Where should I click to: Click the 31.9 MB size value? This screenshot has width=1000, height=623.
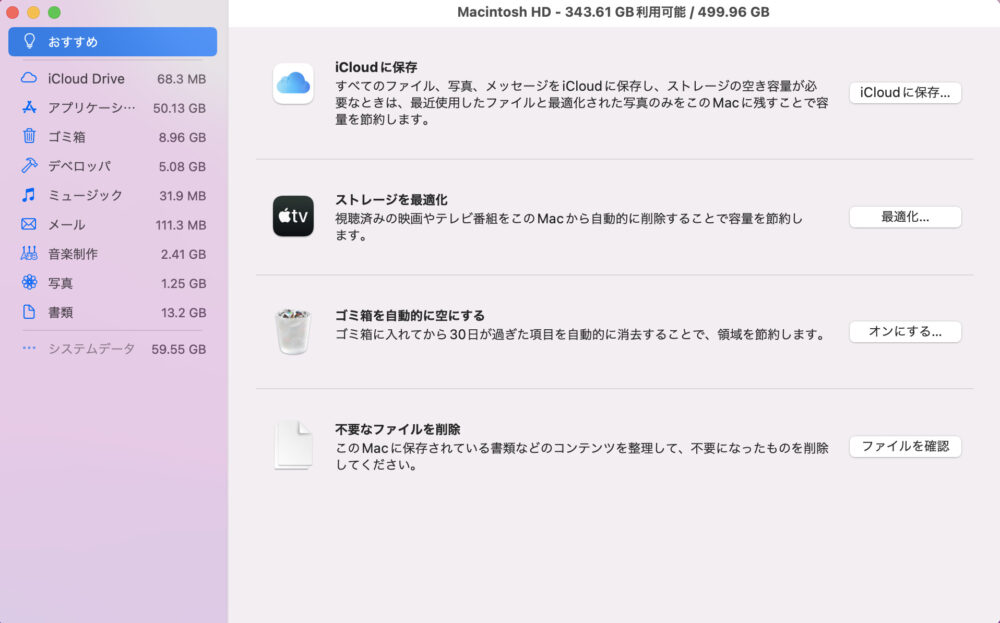(x=182, y=196)
